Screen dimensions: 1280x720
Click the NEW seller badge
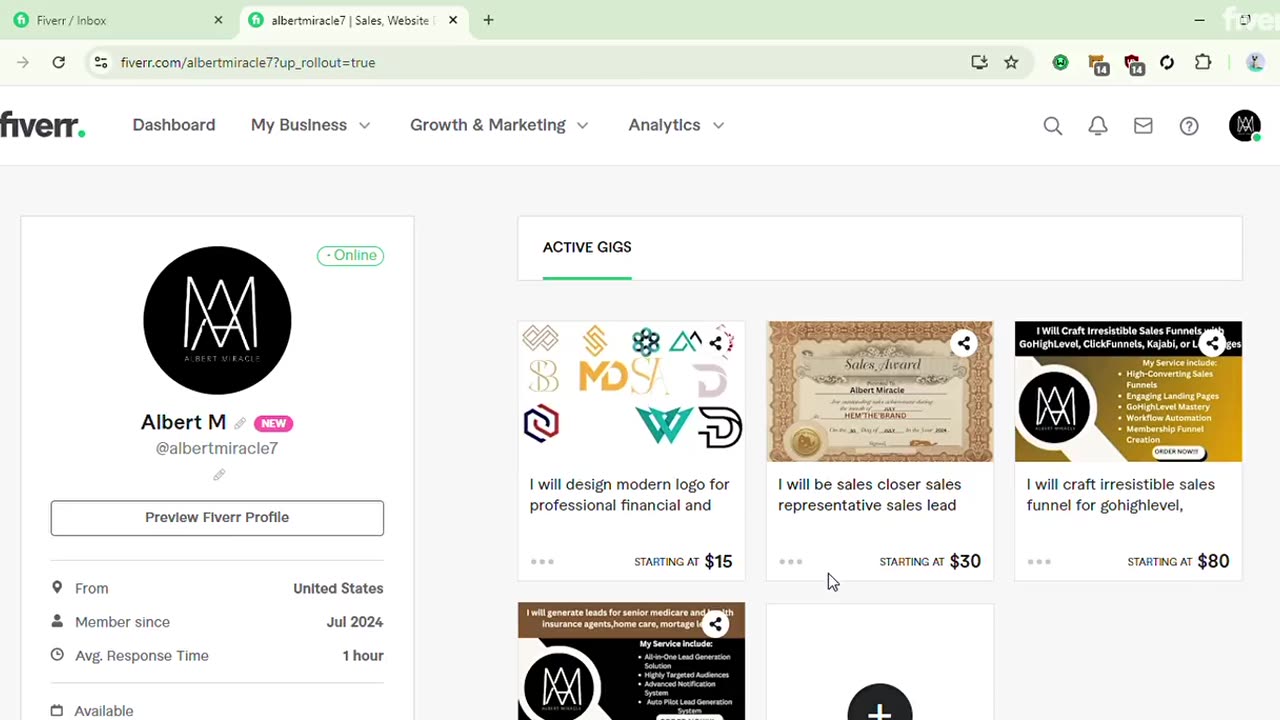tap(273, 423)
